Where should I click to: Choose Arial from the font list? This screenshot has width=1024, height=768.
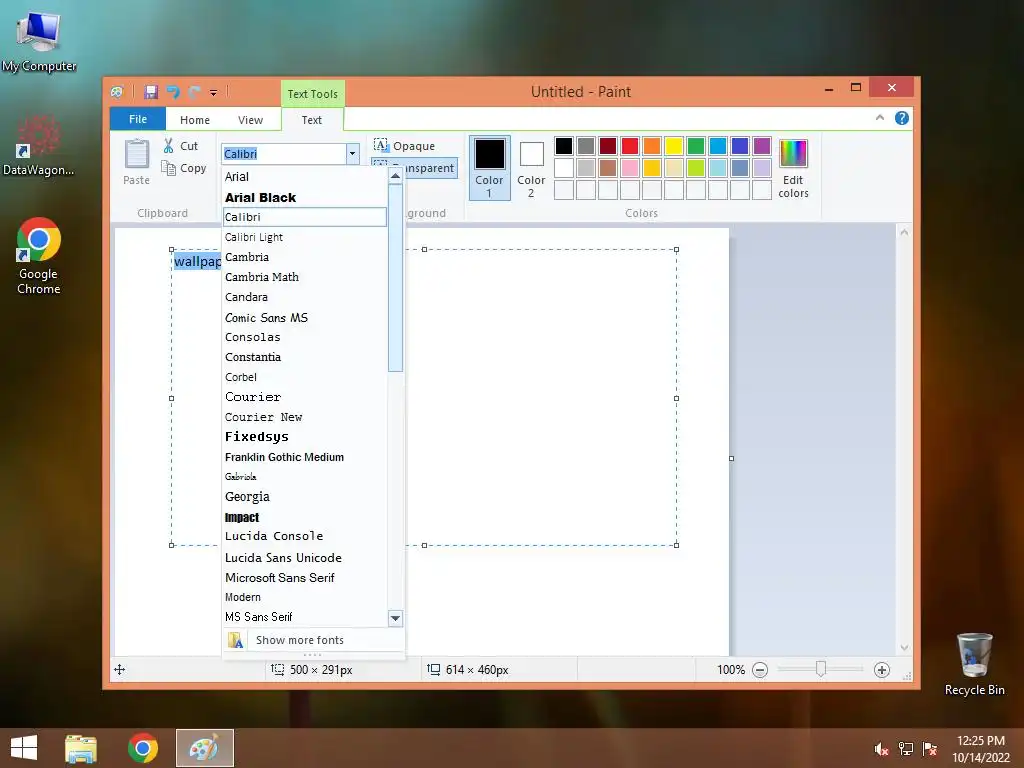pos(305,176)
